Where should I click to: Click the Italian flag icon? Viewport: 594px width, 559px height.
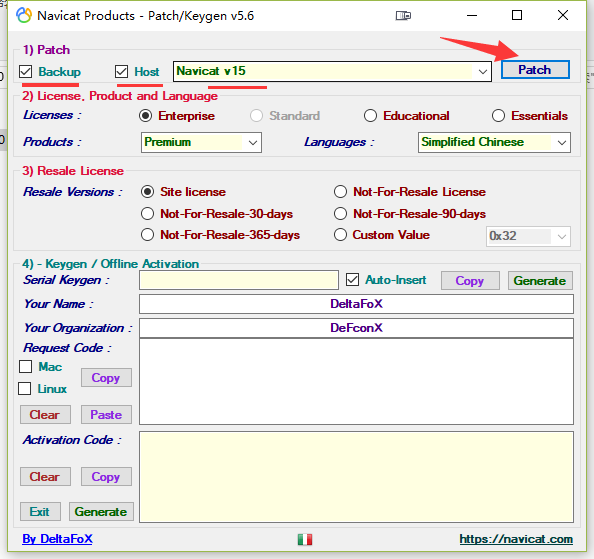(x=305, y=539)
